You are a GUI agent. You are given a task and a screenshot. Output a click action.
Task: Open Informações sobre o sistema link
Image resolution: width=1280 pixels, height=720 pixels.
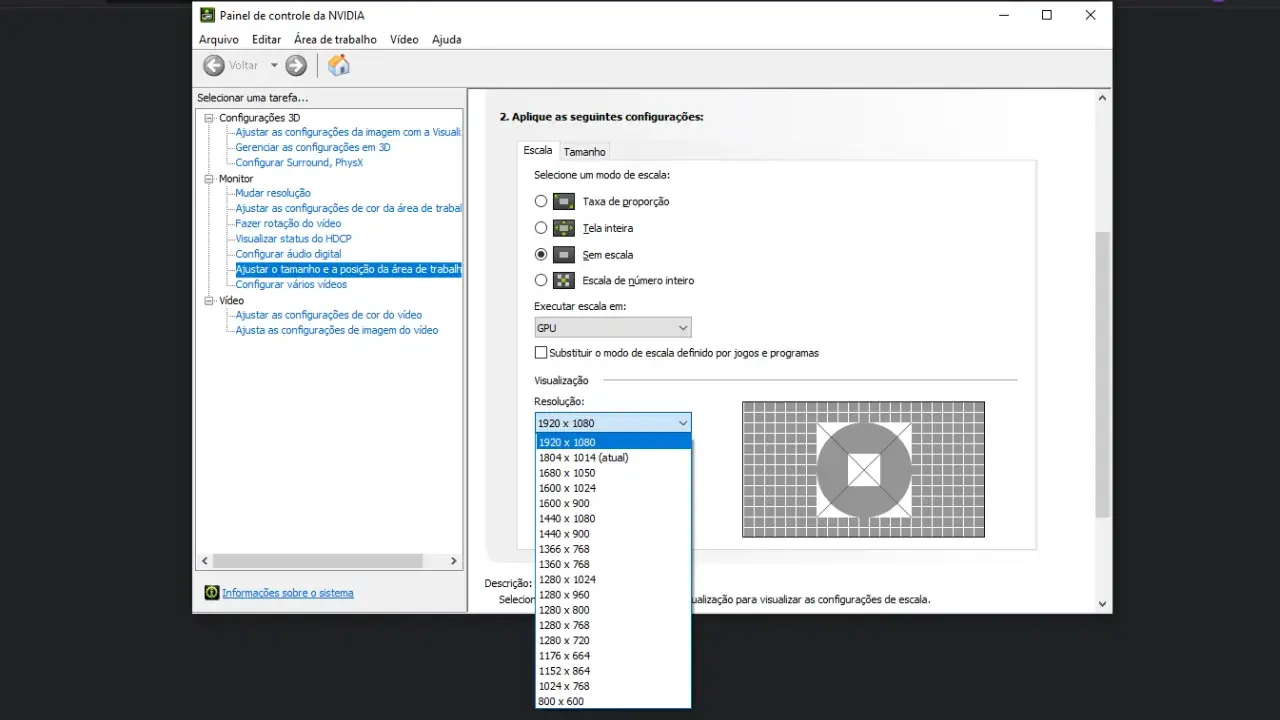288,593
